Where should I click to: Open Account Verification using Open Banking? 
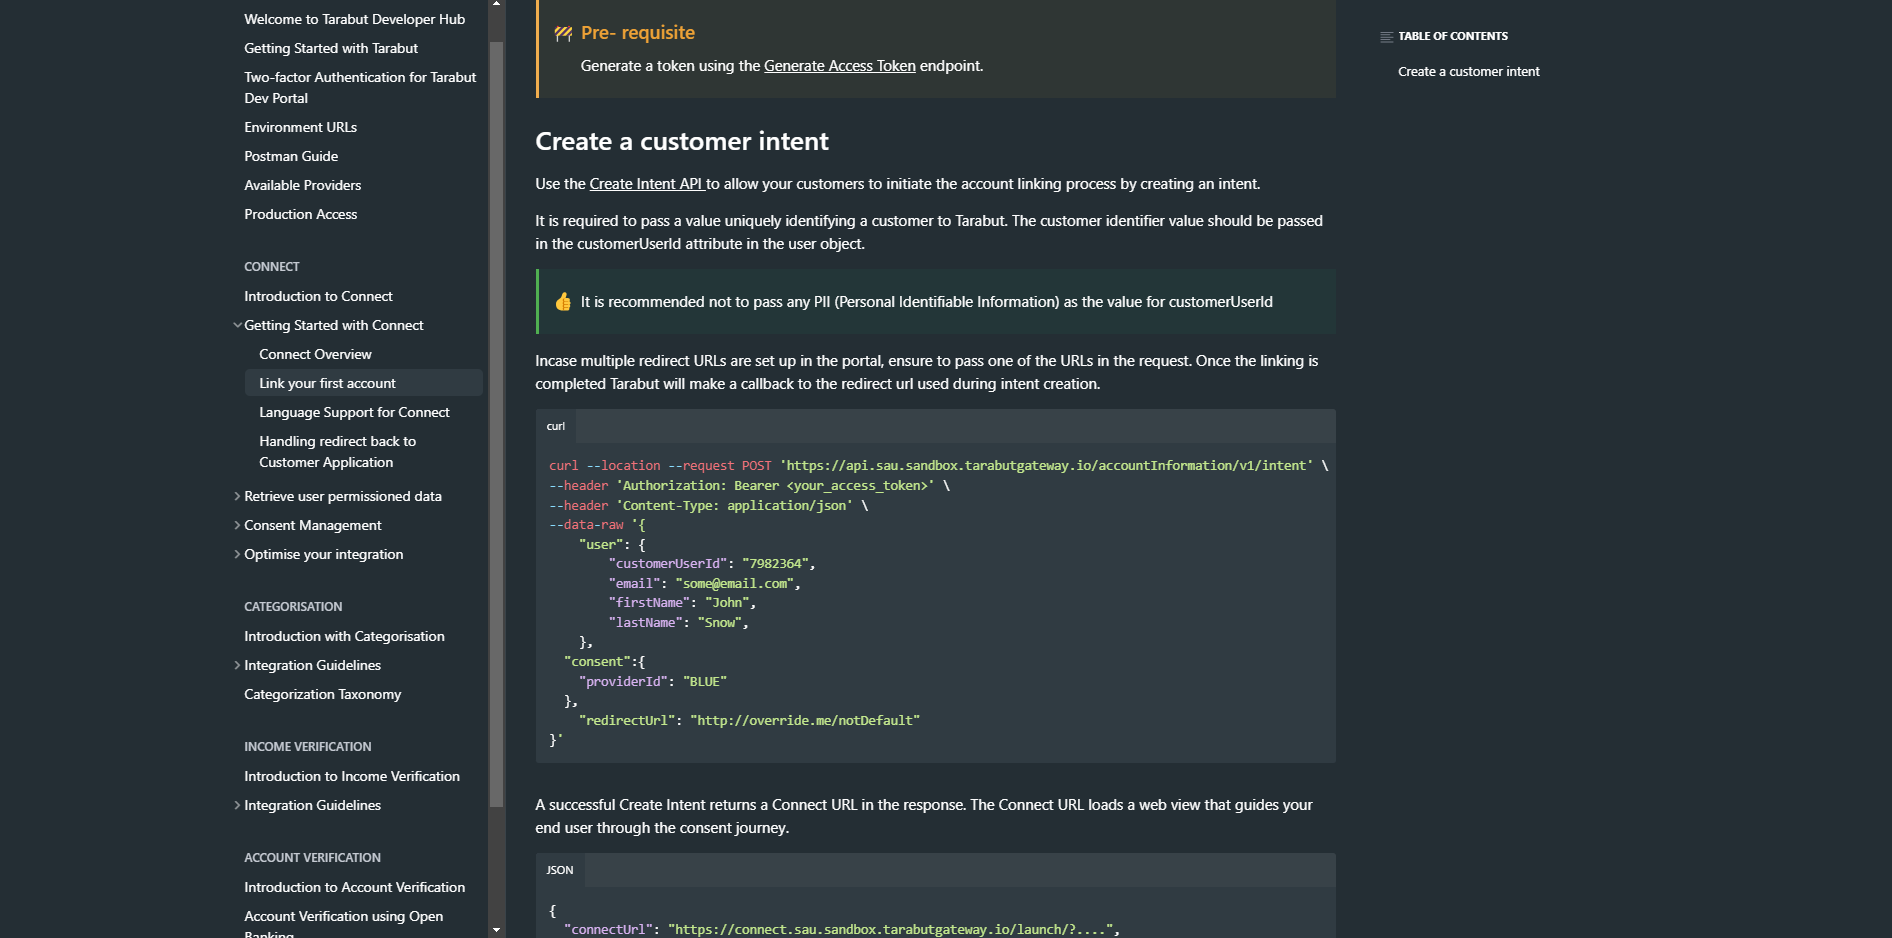[x=343, y=925]
